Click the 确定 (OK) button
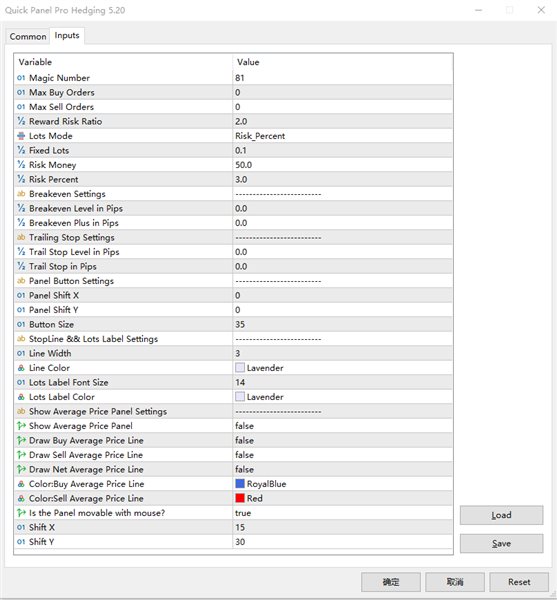 (x=391, y=582)
